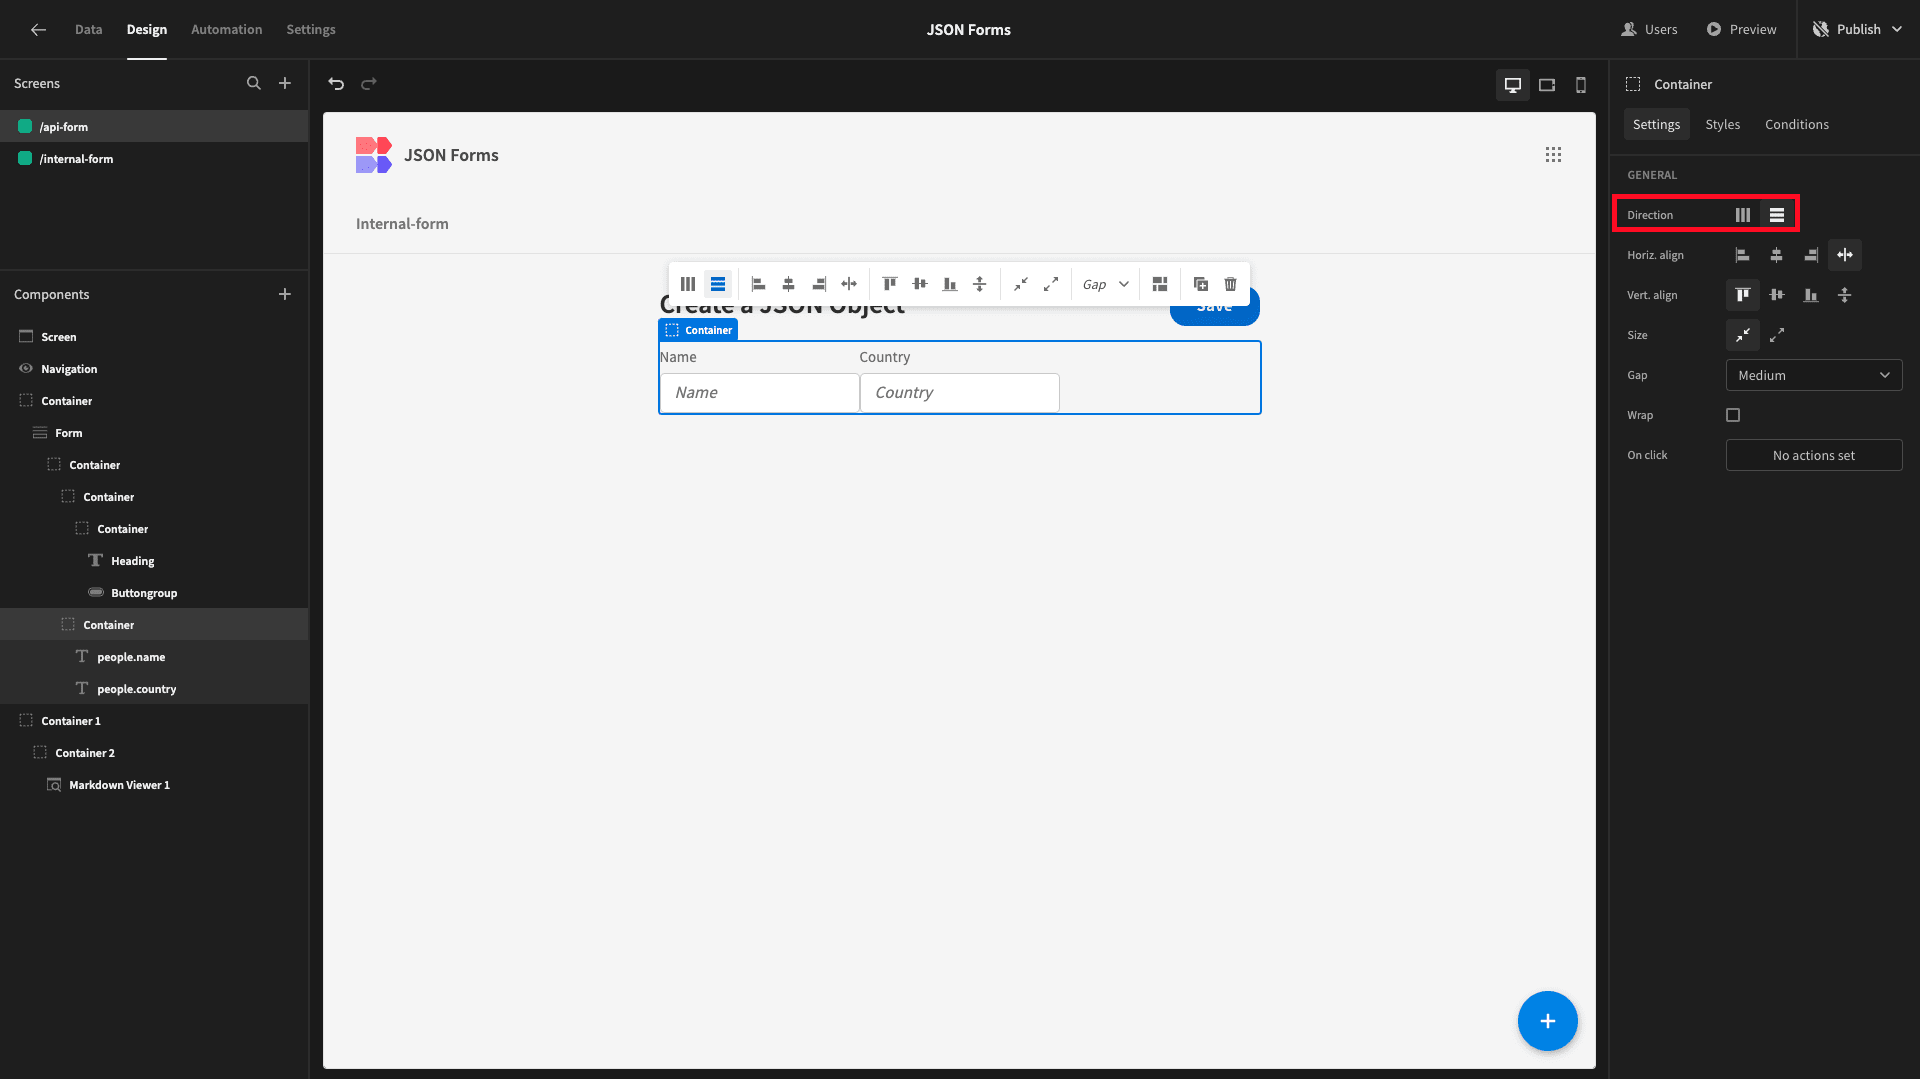
Task: Set column direction in the floating toolbar
Action: [688, 284]
